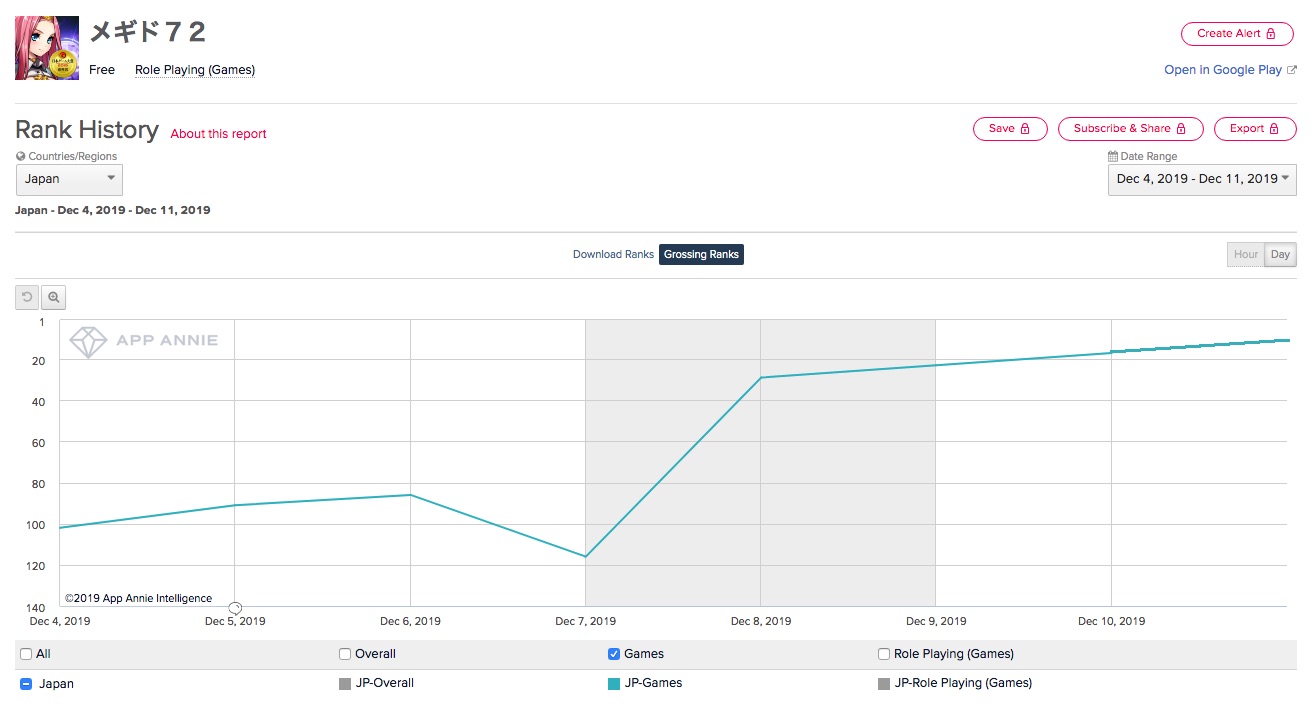Click the circle marker on the Dec 5 axis
Screen dimensions: 1313x720
(235, 608)
